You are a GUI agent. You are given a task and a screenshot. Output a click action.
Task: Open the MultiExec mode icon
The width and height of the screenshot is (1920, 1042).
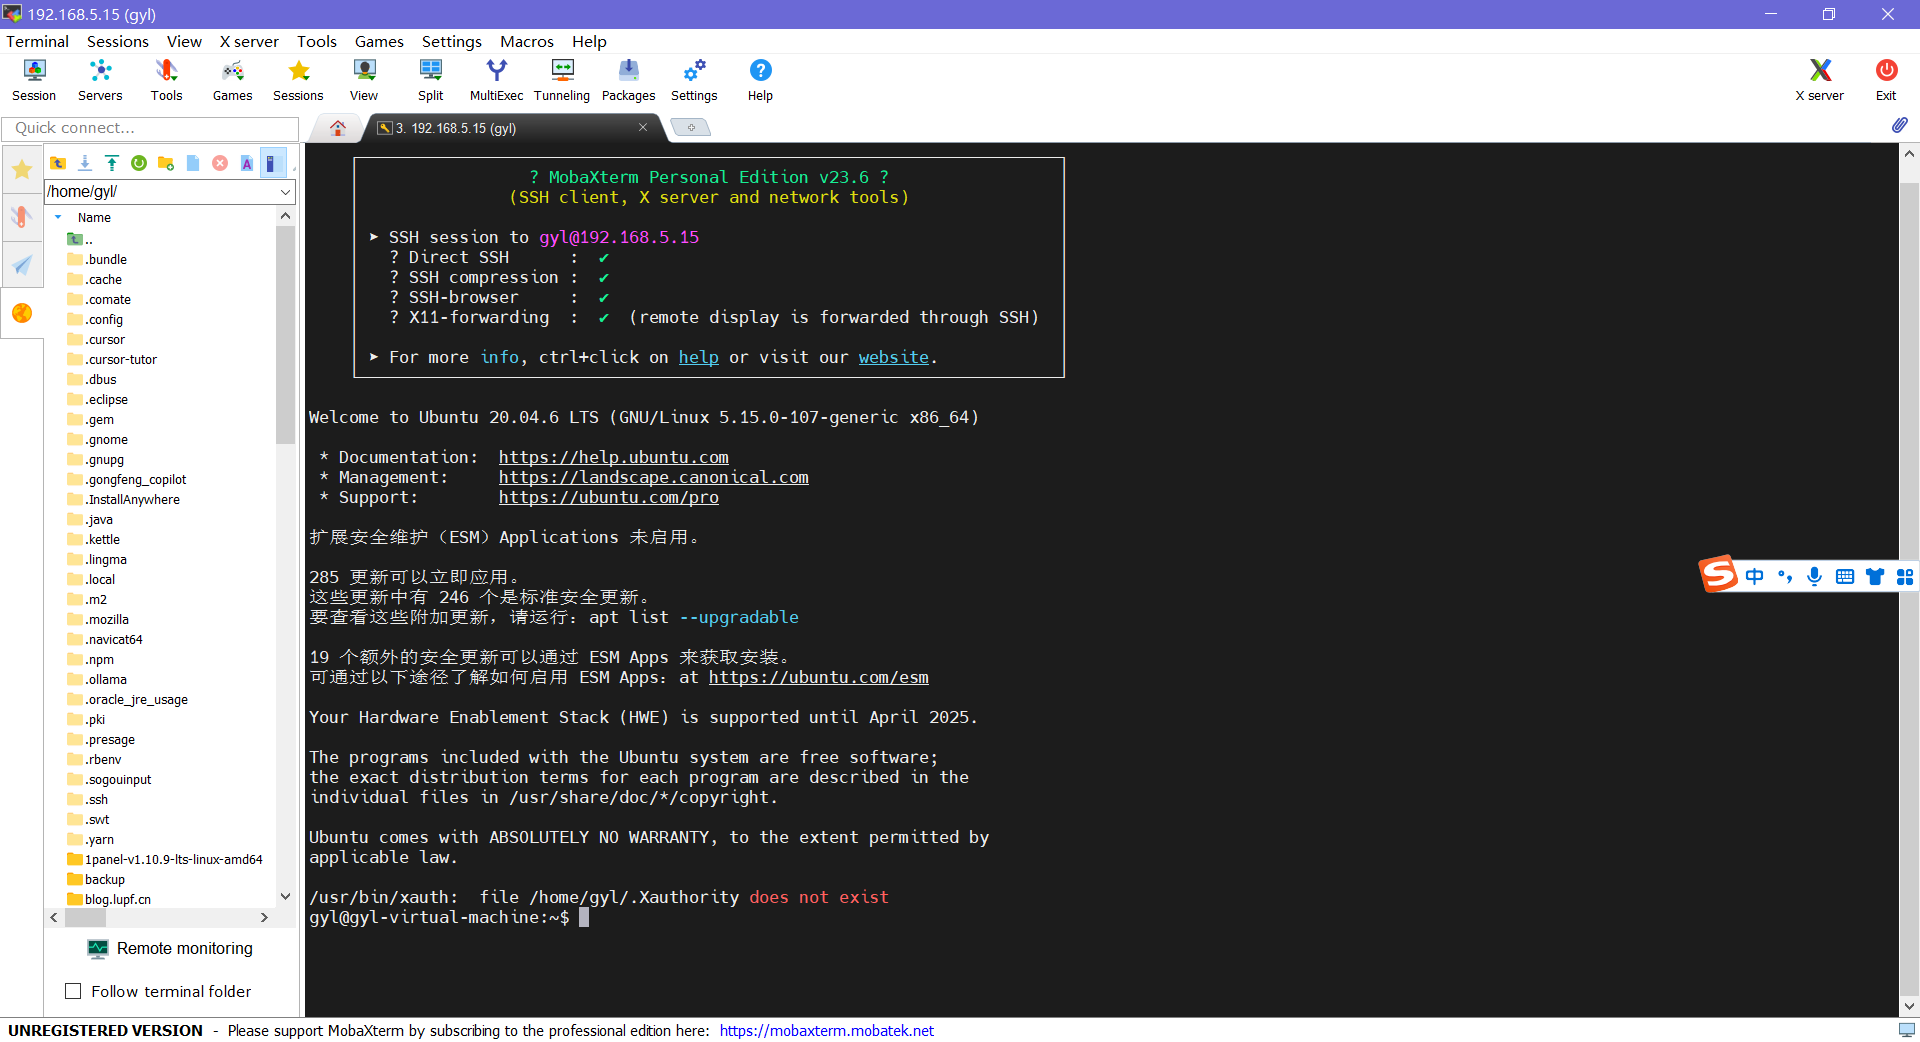[x=496, y=80]
